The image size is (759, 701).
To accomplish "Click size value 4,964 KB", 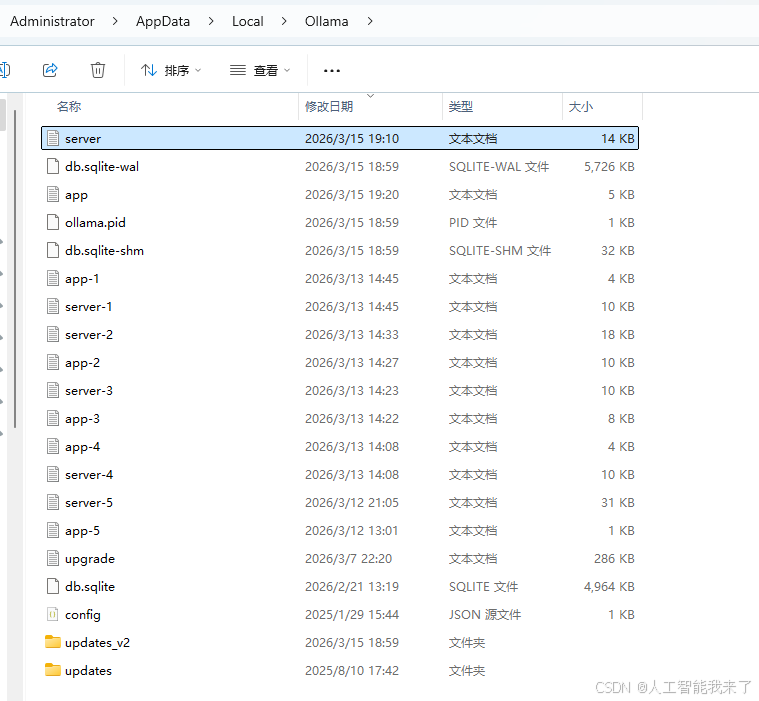I will (609, 587).
